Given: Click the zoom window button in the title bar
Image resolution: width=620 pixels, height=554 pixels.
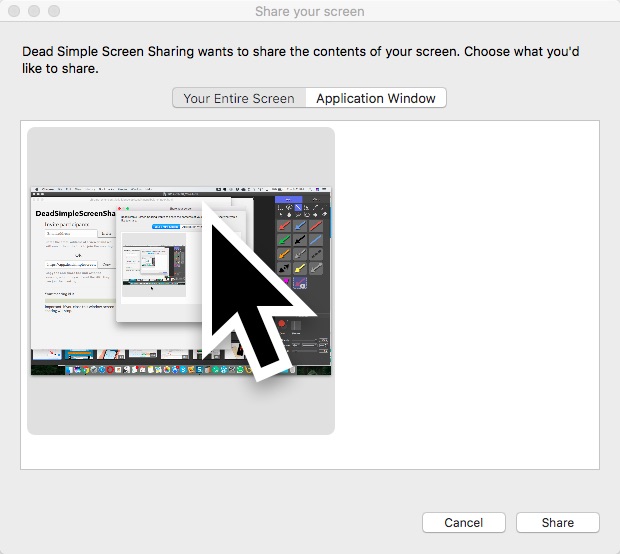Looking at the screenshot, I should (54, 11).
